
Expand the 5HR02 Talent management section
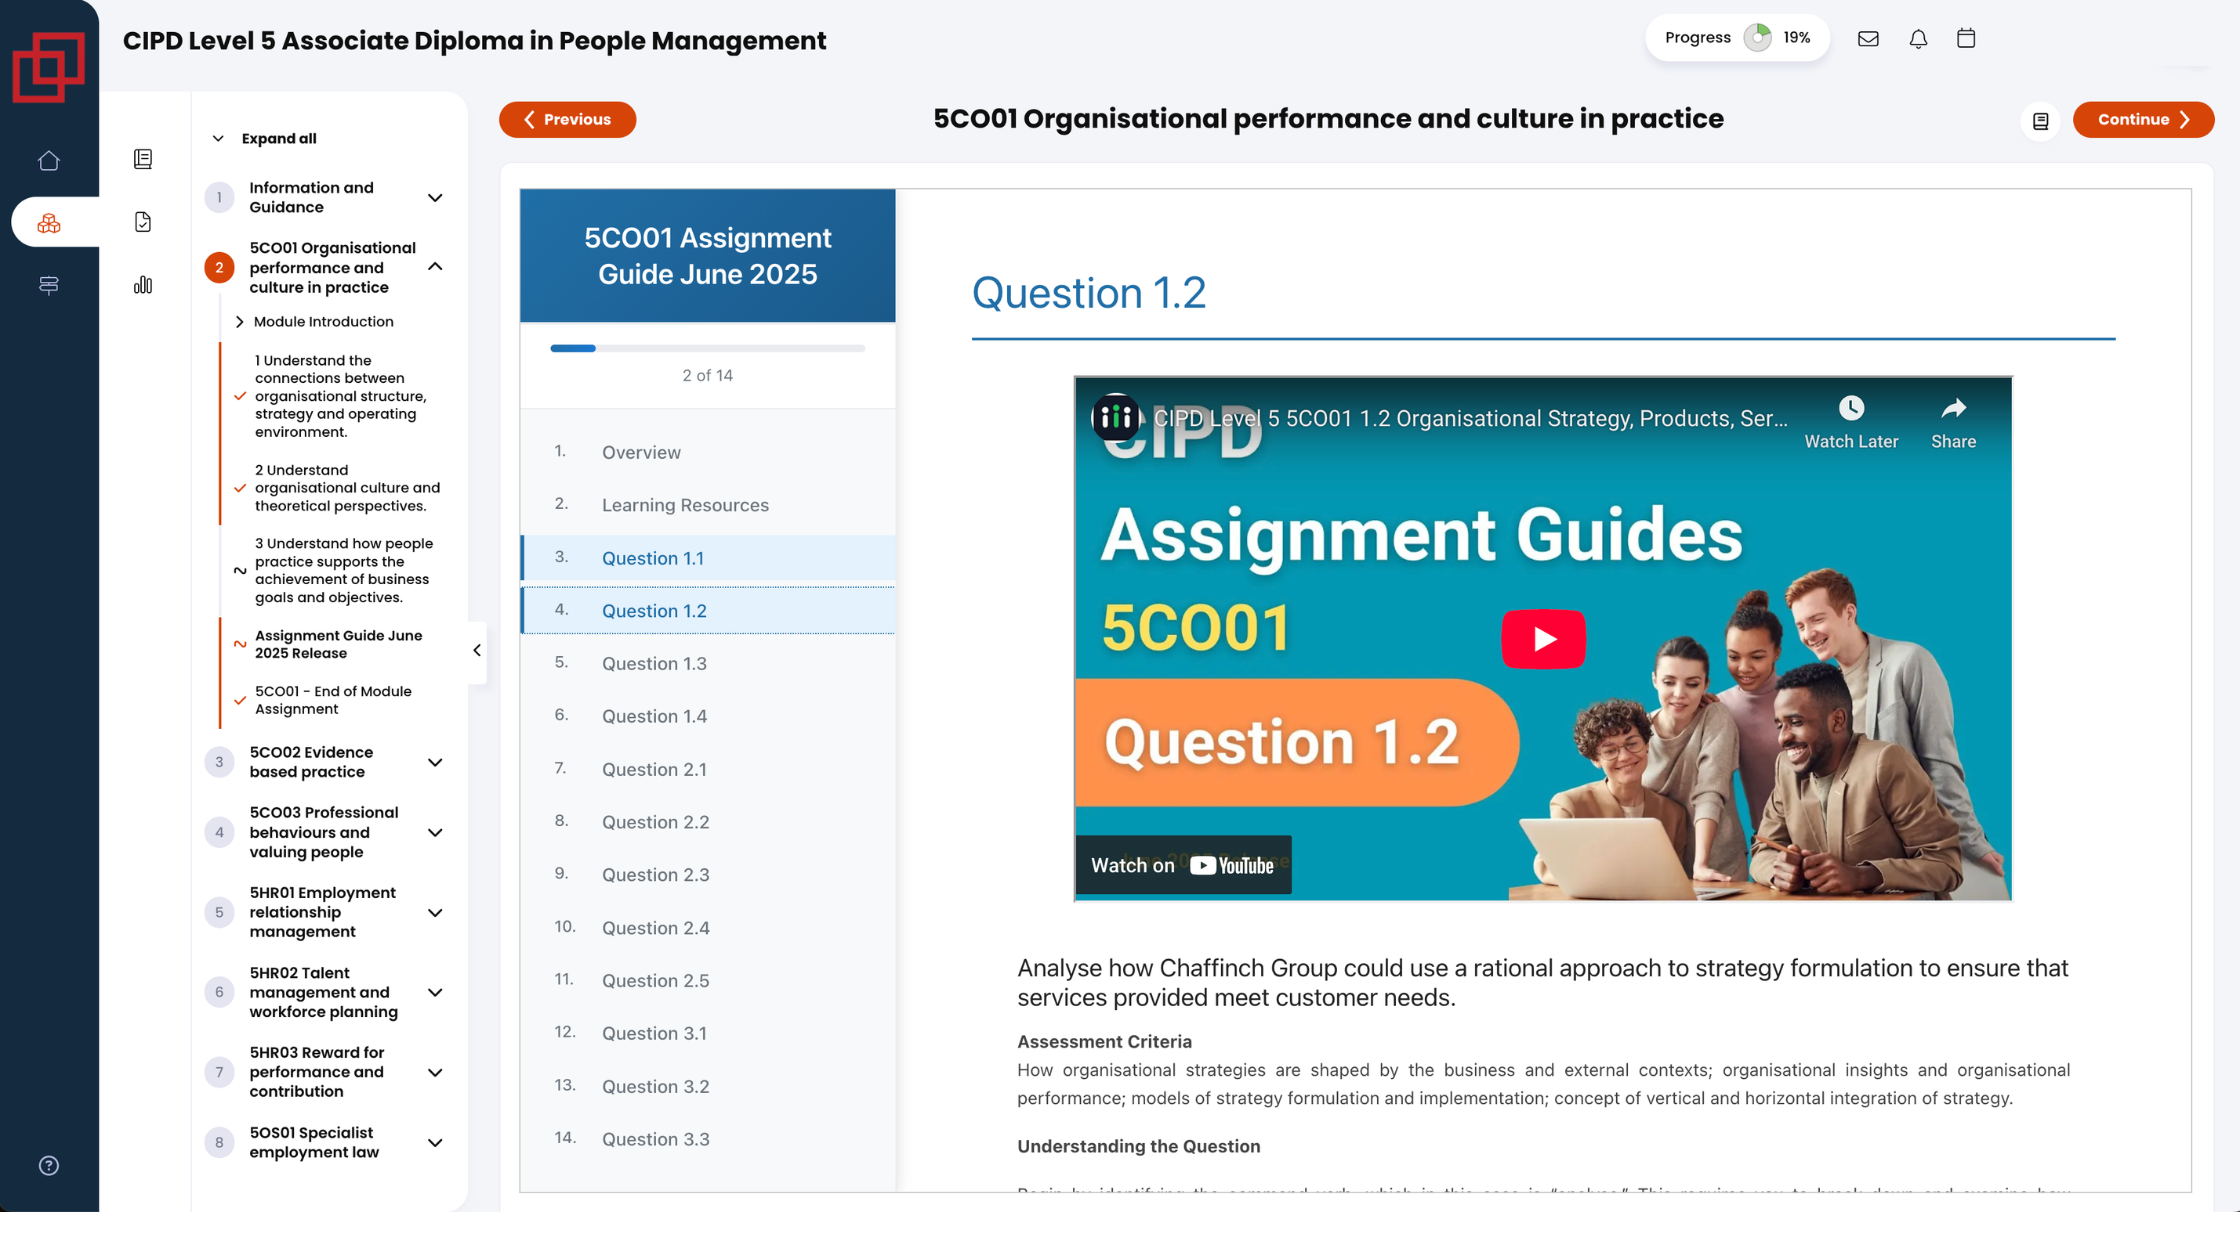pyautogui.click(x=434, y=992)
